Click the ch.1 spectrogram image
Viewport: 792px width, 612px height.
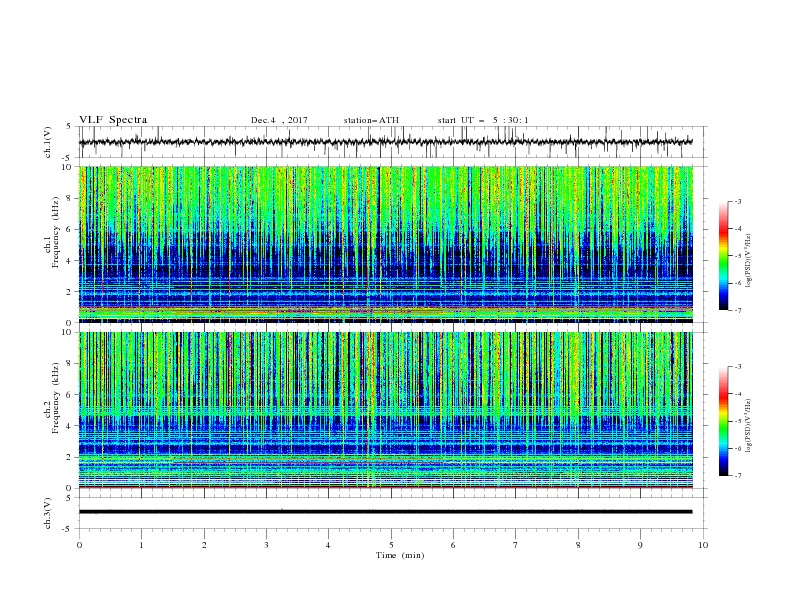point(385,244)
